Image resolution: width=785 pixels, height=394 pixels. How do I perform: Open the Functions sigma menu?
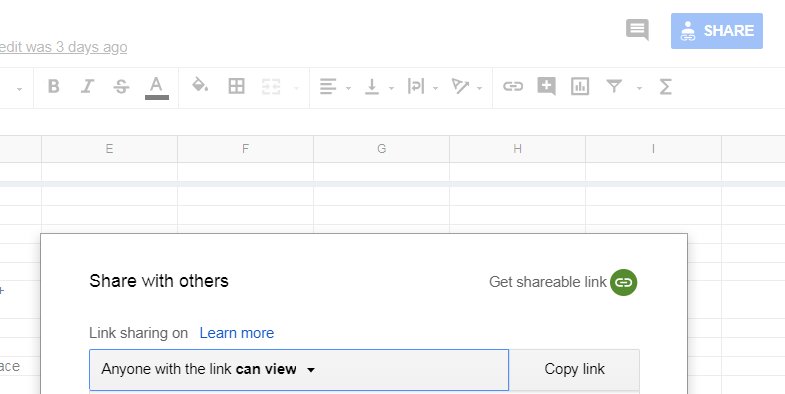(665, 87)
